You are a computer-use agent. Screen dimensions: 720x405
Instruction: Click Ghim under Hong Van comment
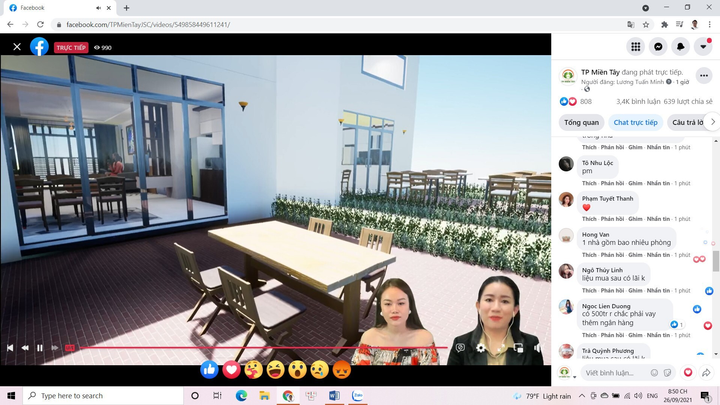635,255
